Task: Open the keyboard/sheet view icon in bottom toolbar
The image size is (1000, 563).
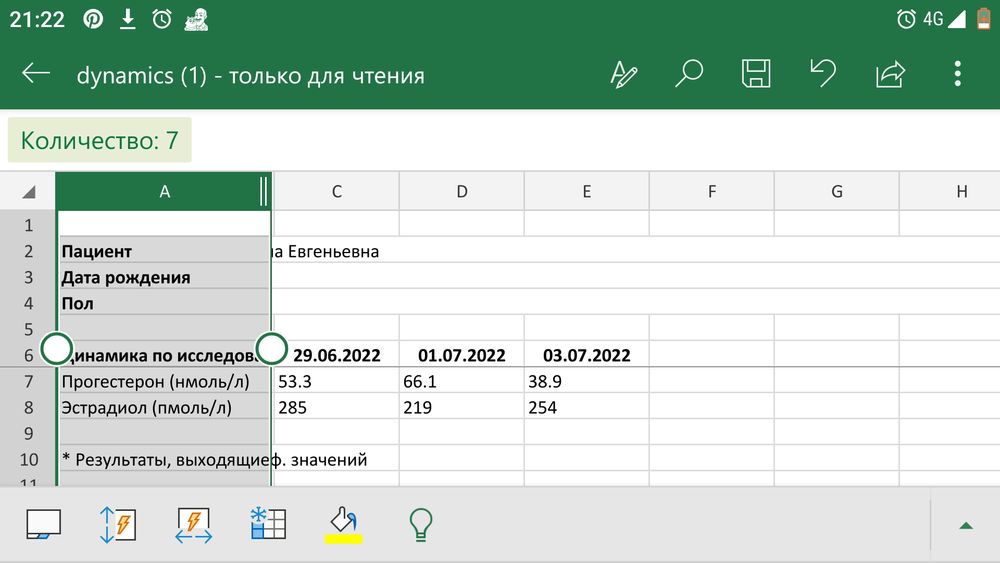Action: [x=43, y=525]
